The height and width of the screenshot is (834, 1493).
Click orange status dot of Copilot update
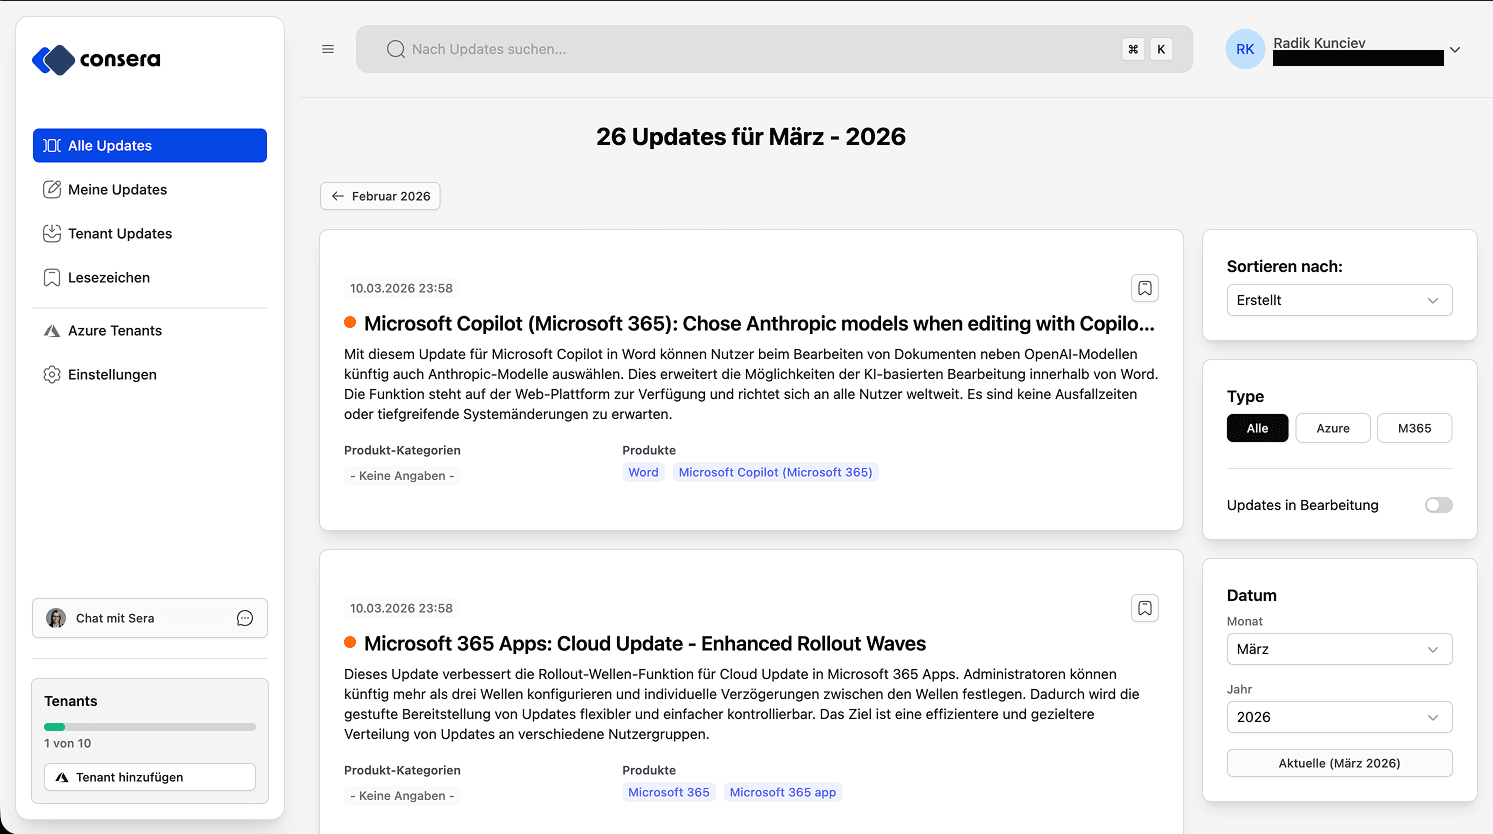click(x=350, y=322)
